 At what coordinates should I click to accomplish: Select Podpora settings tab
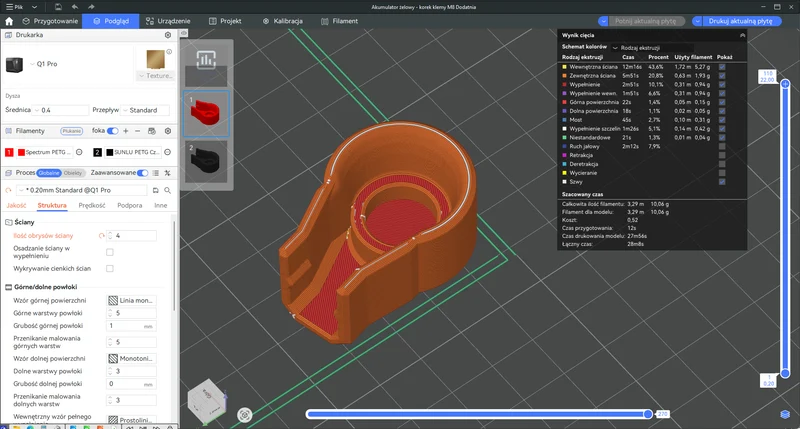[130, 206]
